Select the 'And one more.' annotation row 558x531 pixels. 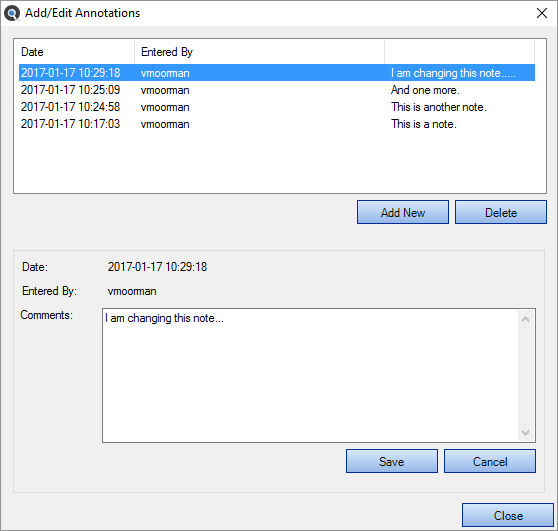pos(277,90)
